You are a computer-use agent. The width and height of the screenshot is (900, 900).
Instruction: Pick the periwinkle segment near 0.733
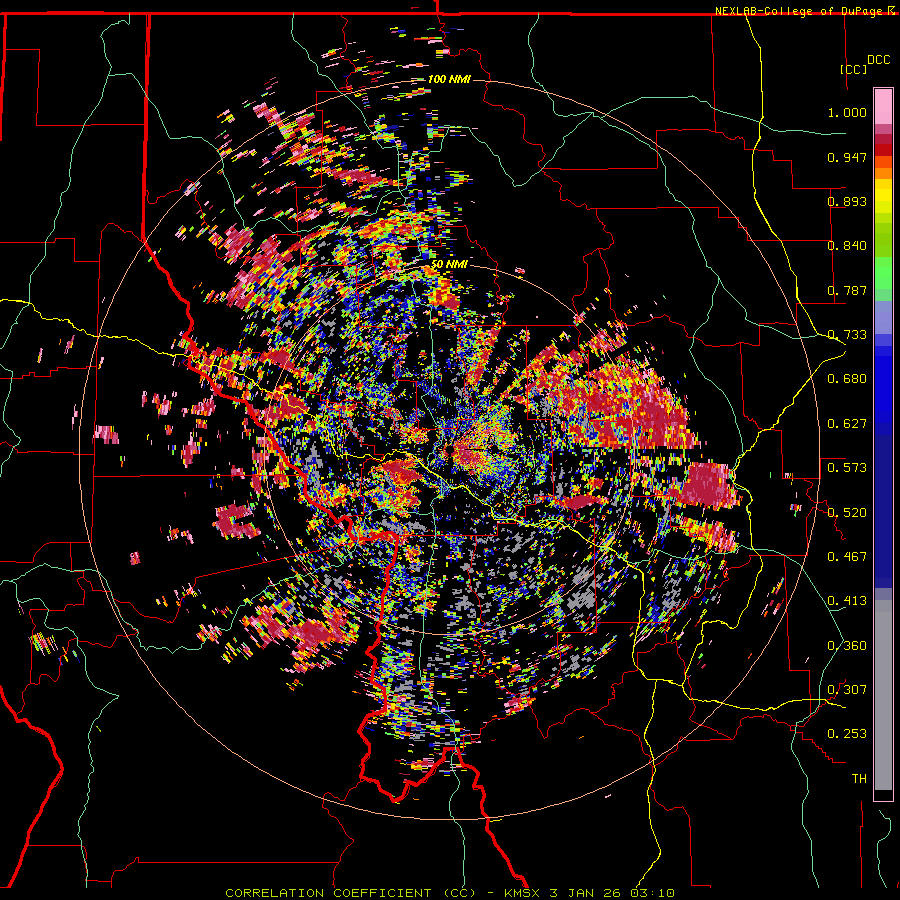883,317
